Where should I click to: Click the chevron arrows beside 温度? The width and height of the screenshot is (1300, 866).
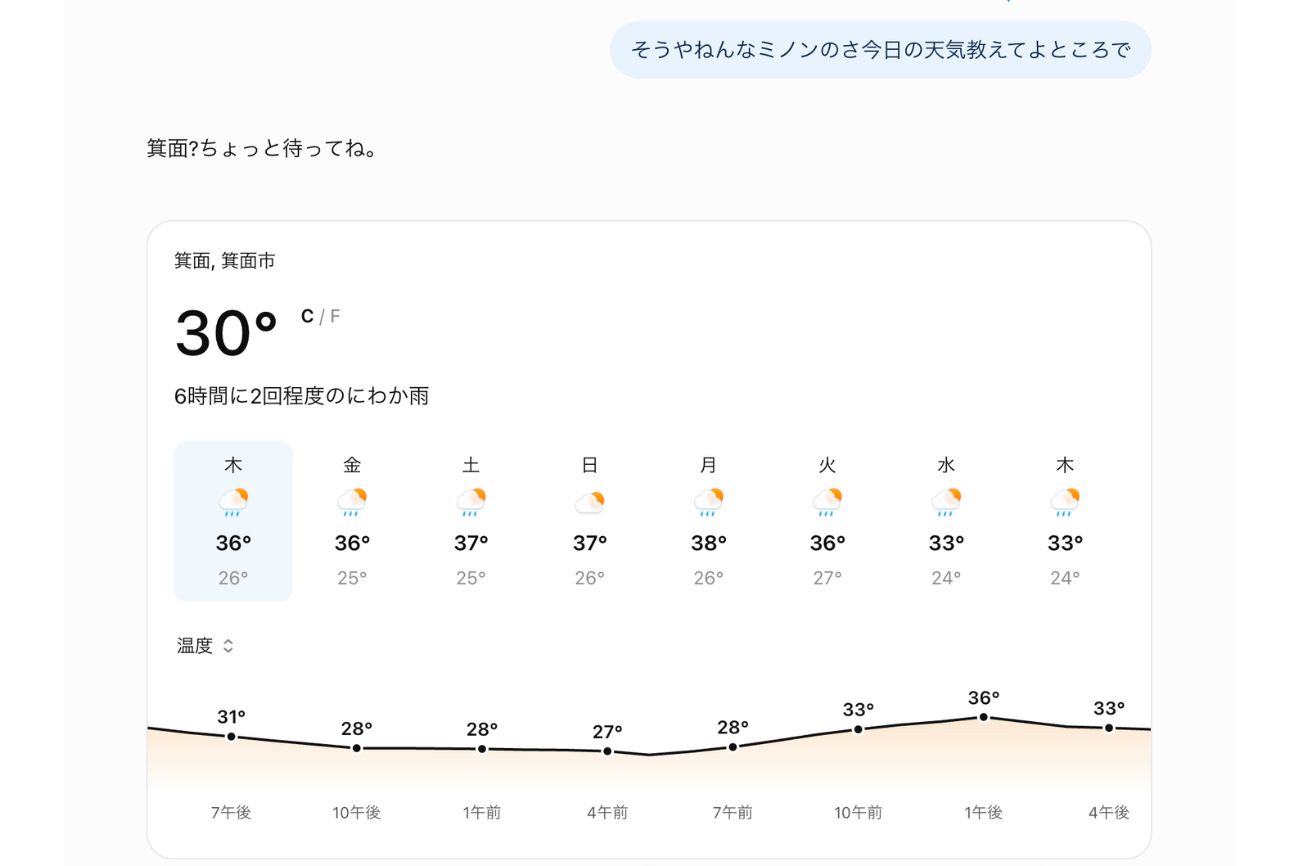tap(228, 646)
